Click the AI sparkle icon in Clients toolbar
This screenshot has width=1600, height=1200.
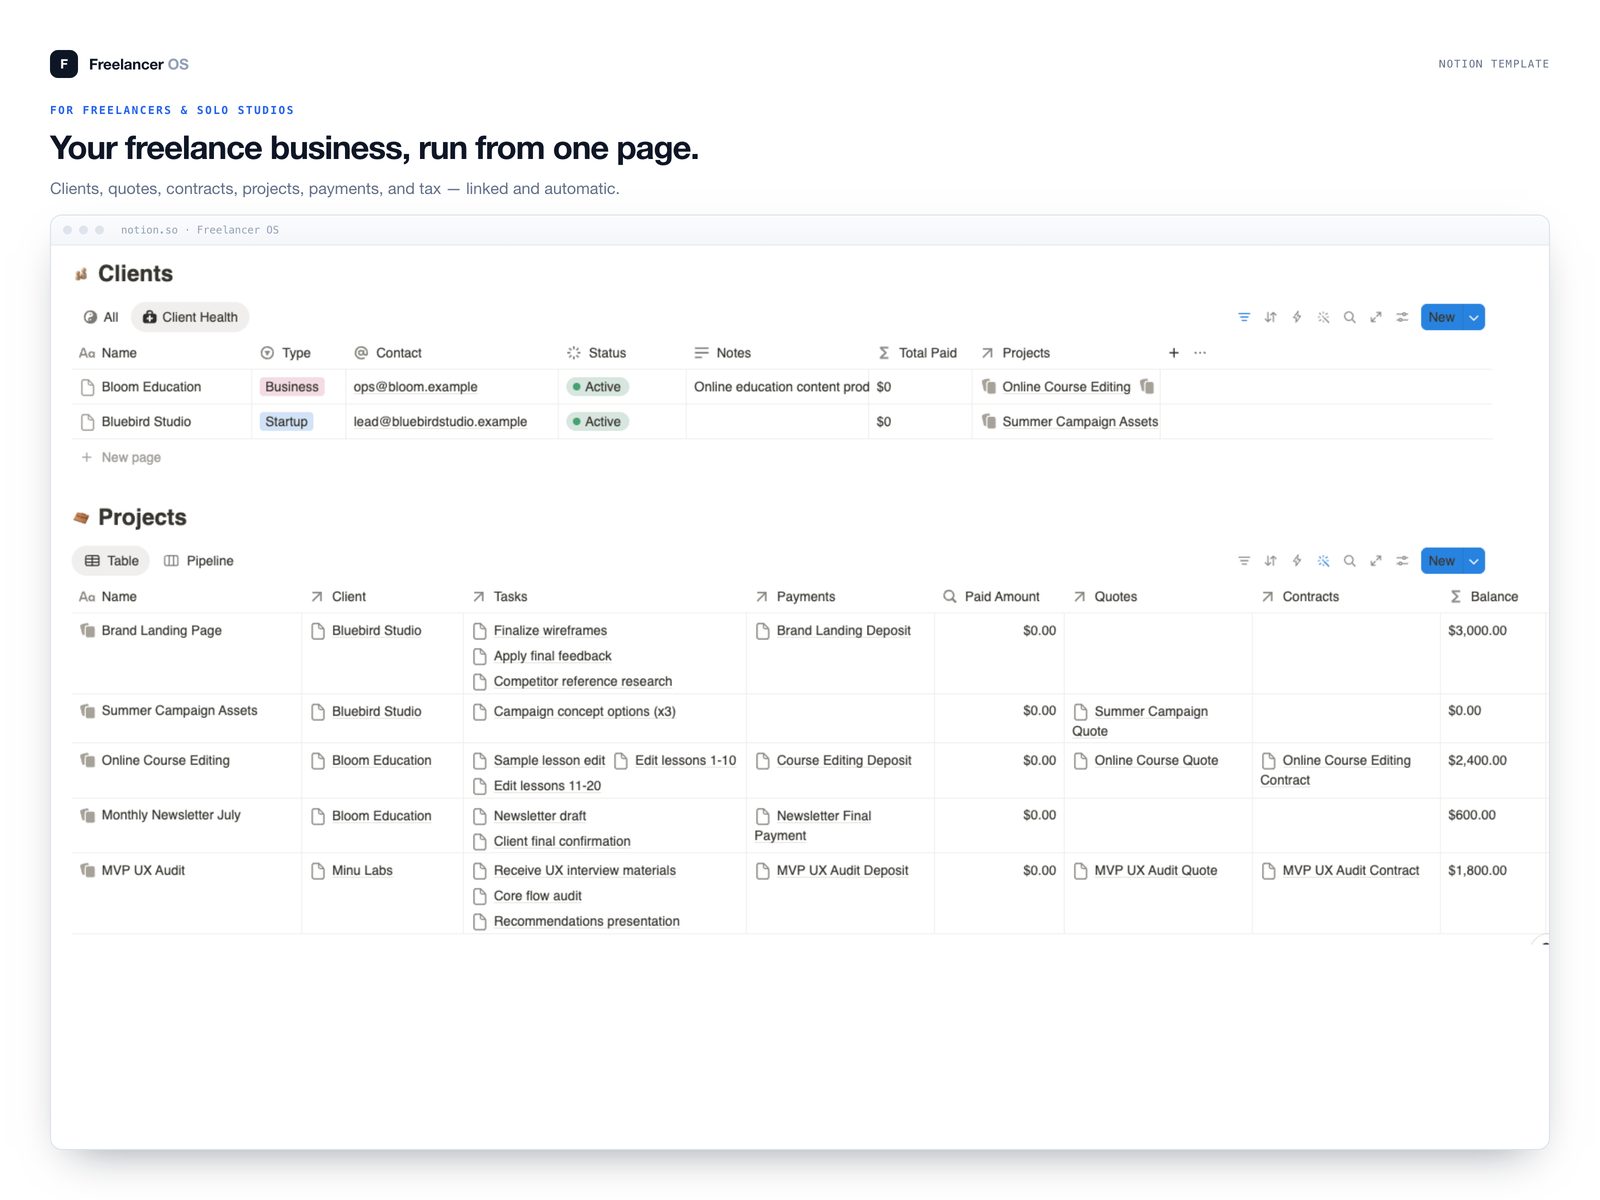1323,317
